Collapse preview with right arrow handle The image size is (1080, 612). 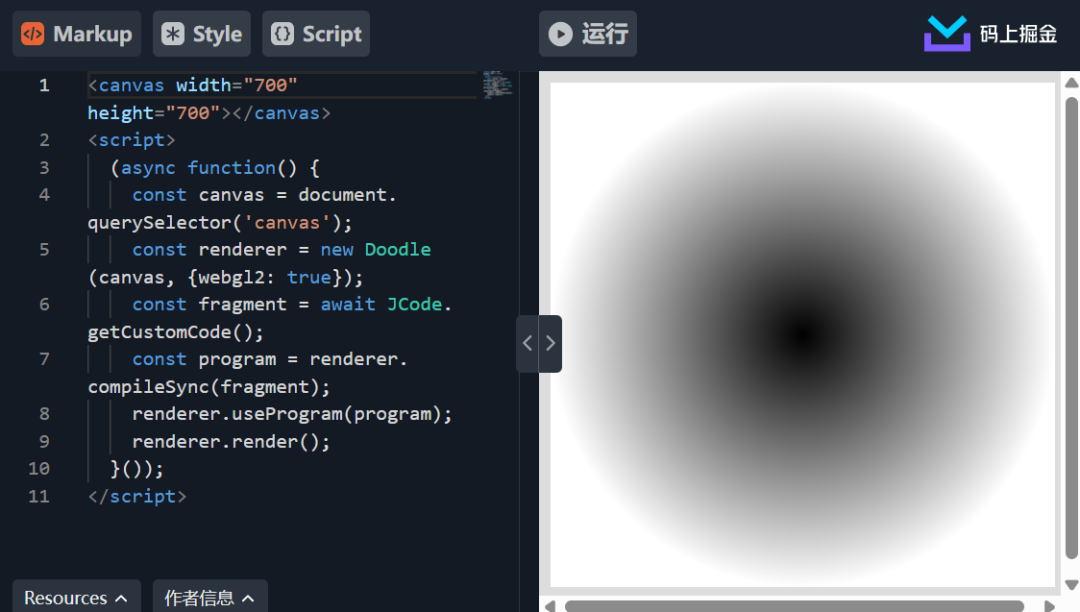click(x=550, y=344)
